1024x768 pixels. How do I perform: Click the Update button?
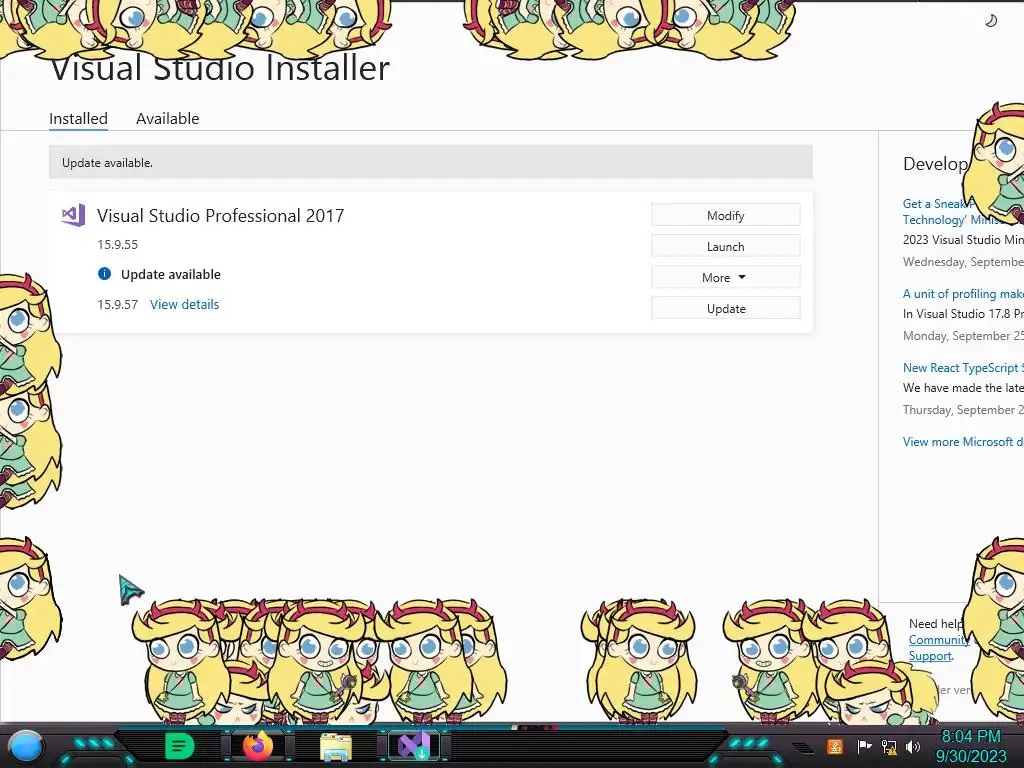(726, 308)
